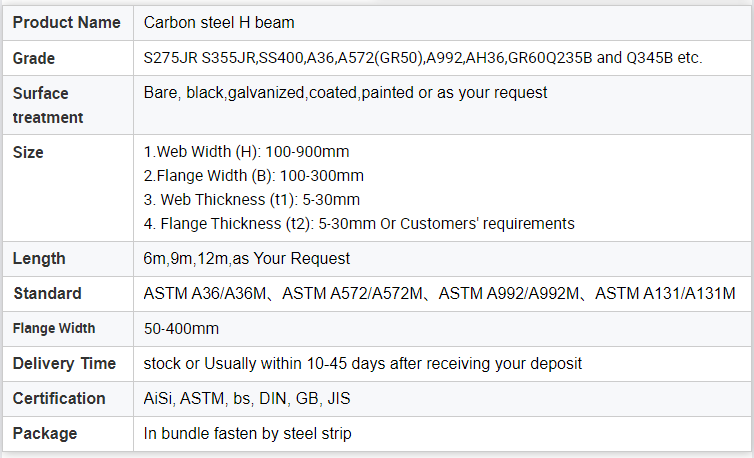
Task: Click the Bare, black, galvanized text
Action: tap(345, 93)
